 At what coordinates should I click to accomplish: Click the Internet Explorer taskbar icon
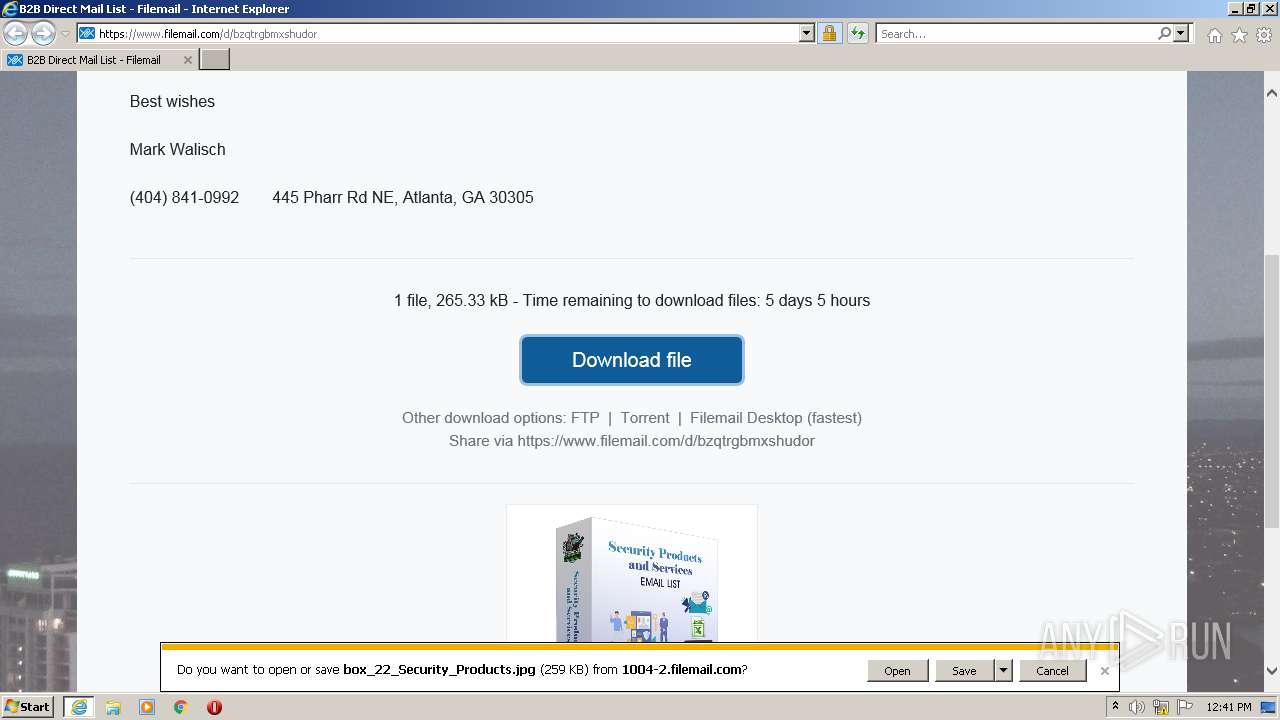[79, 707]
